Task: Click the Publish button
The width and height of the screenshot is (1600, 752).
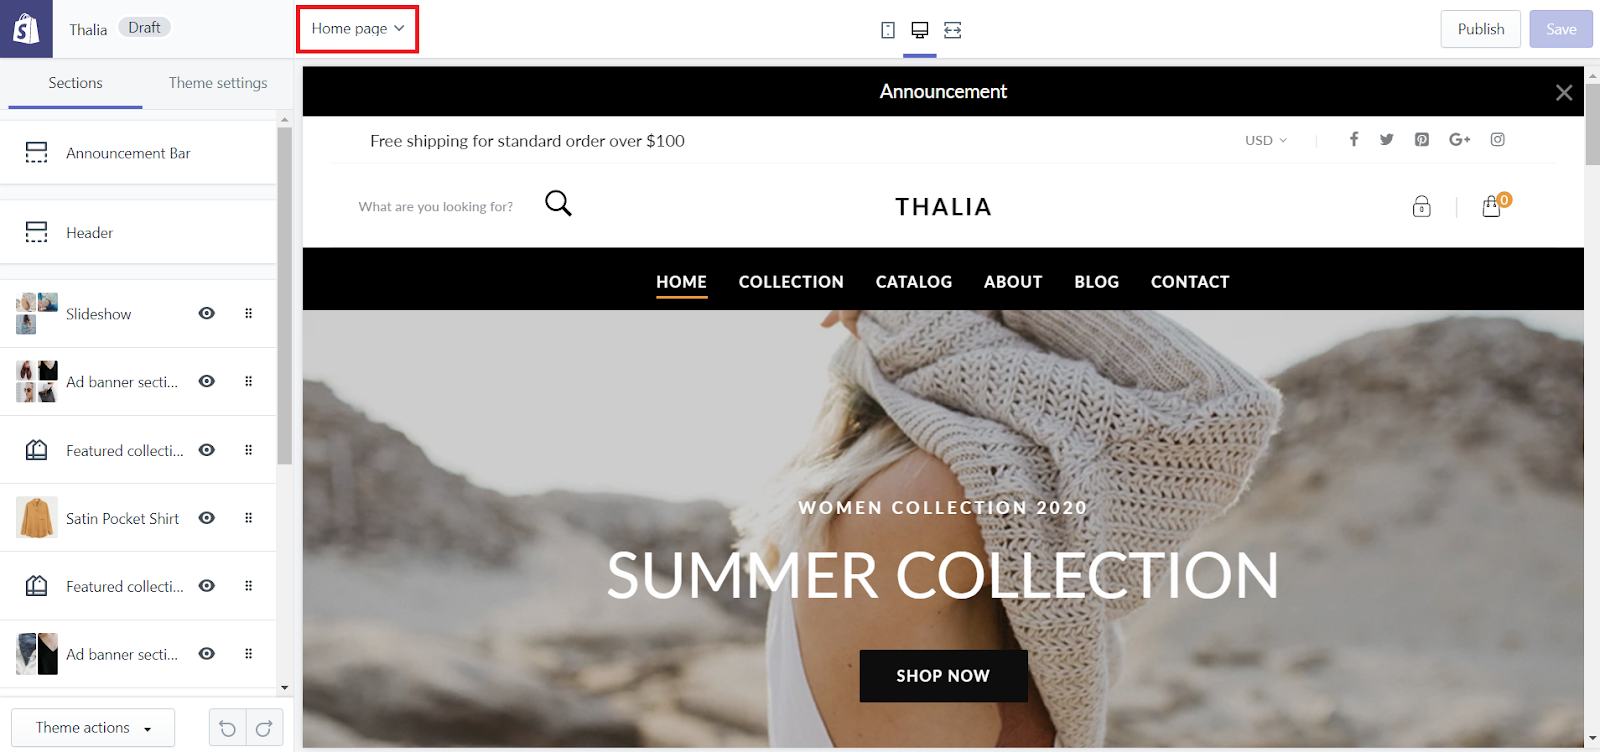Action: 1481,29
